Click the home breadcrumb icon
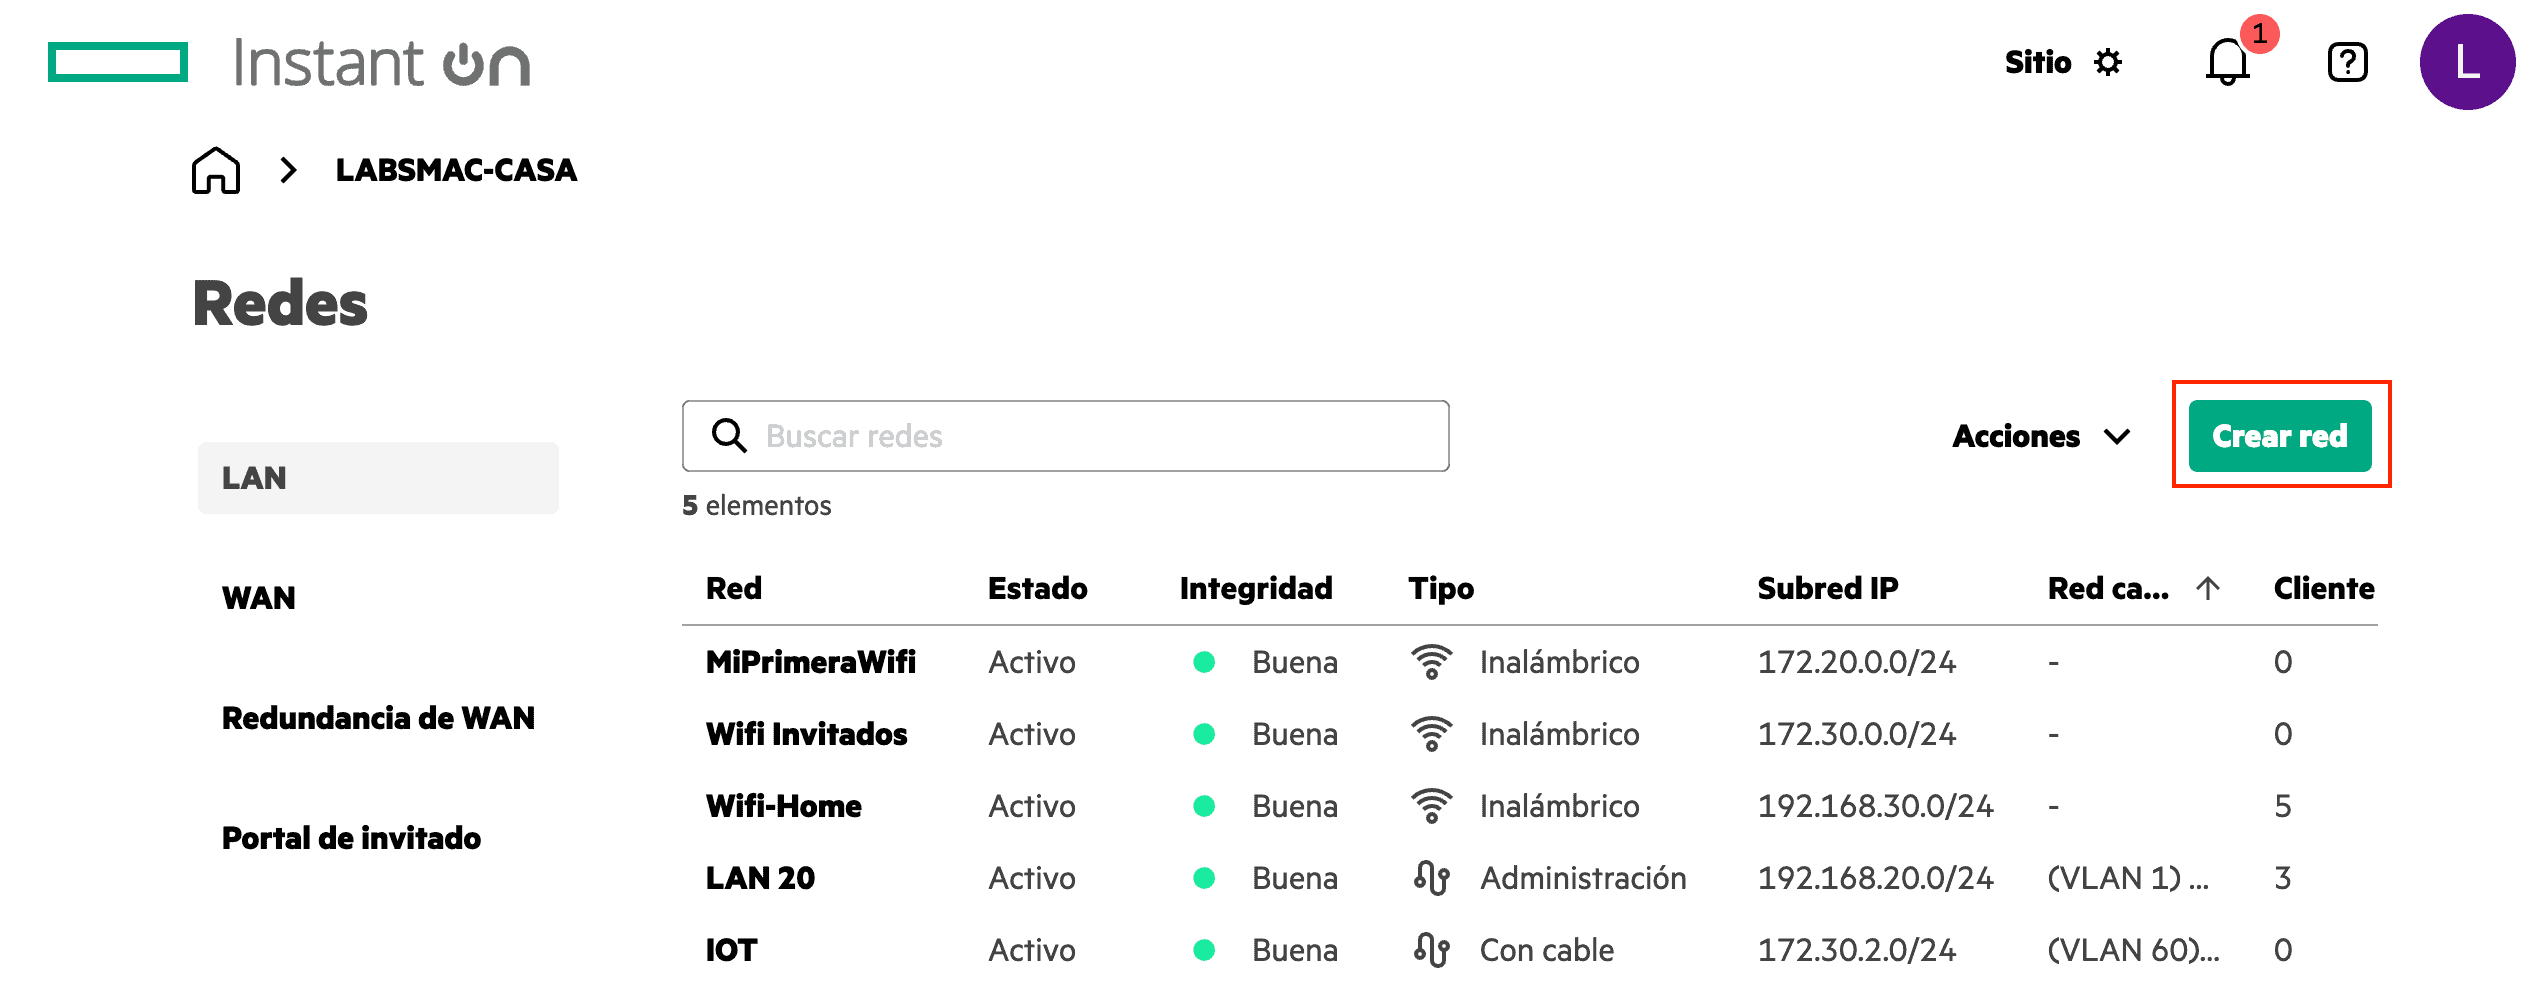The image size is (2526, 990). coord(216,170)
